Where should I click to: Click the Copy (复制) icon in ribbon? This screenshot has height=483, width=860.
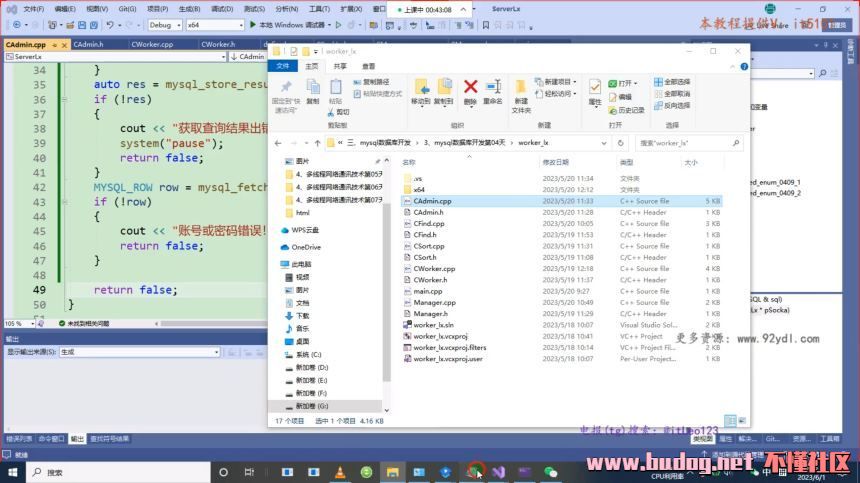tap(313, 87)
